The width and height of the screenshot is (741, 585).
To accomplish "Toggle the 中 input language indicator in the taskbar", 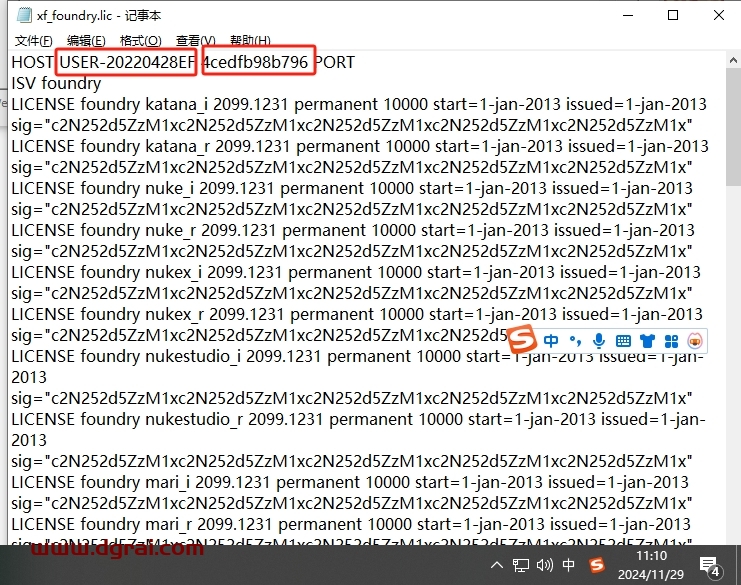I will [569, 565].
